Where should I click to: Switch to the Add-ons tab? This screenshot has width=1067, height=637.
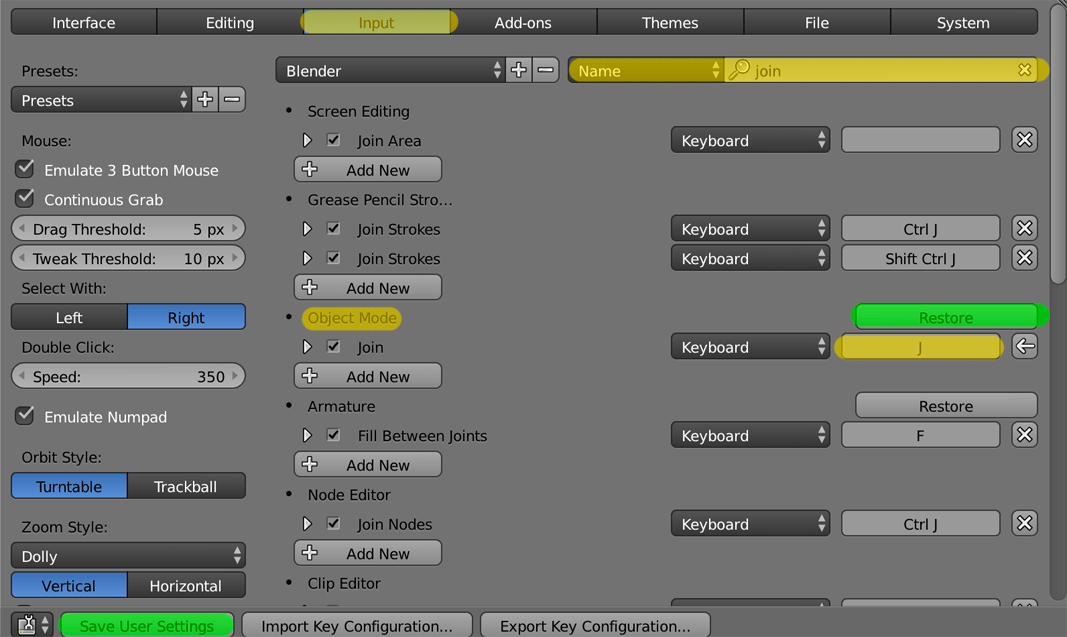523,22
